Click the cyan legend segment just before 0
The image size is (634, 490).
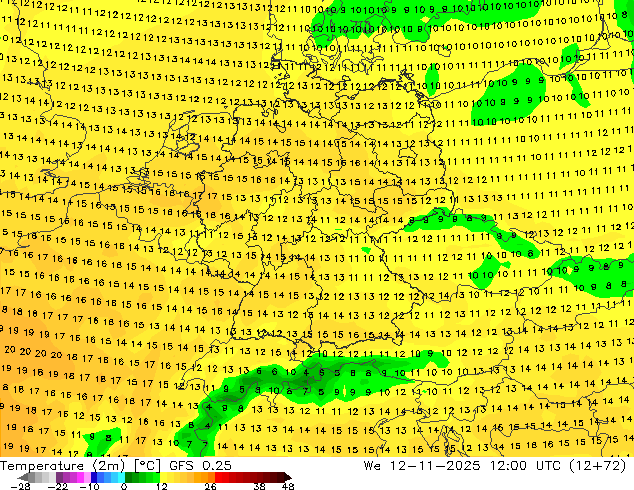pos(121,477)
